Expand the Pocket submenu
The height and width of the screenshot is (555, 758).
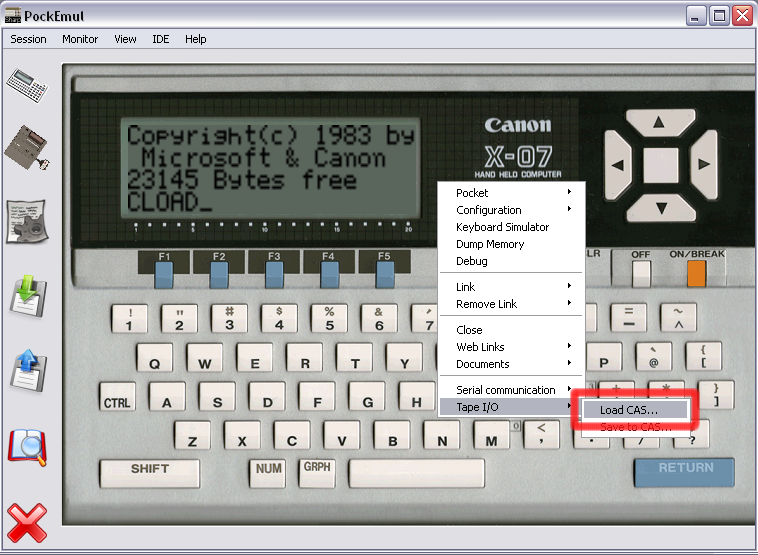(x=511, y=193)
